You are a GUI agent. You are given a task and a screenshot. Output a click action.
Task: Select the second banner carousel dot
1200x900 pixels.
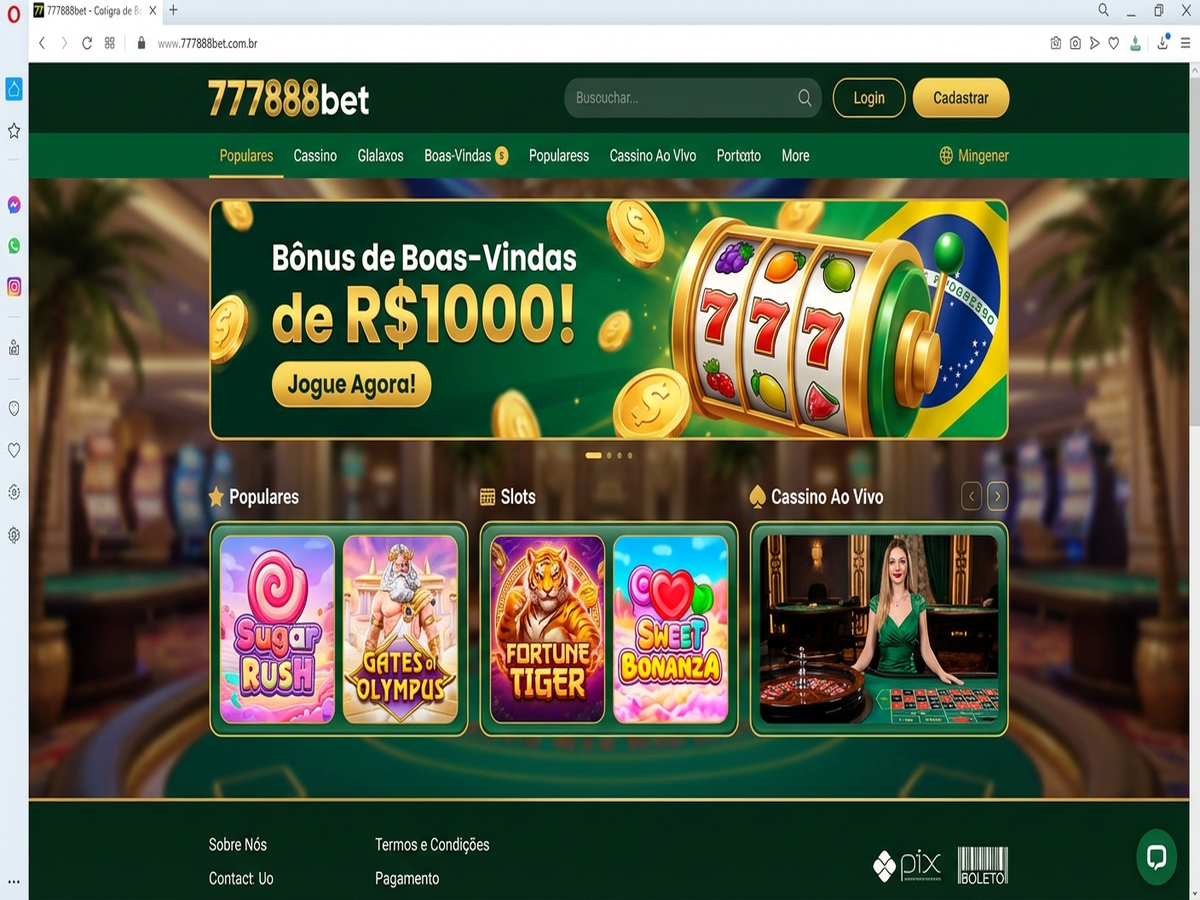tap(608, 455)
